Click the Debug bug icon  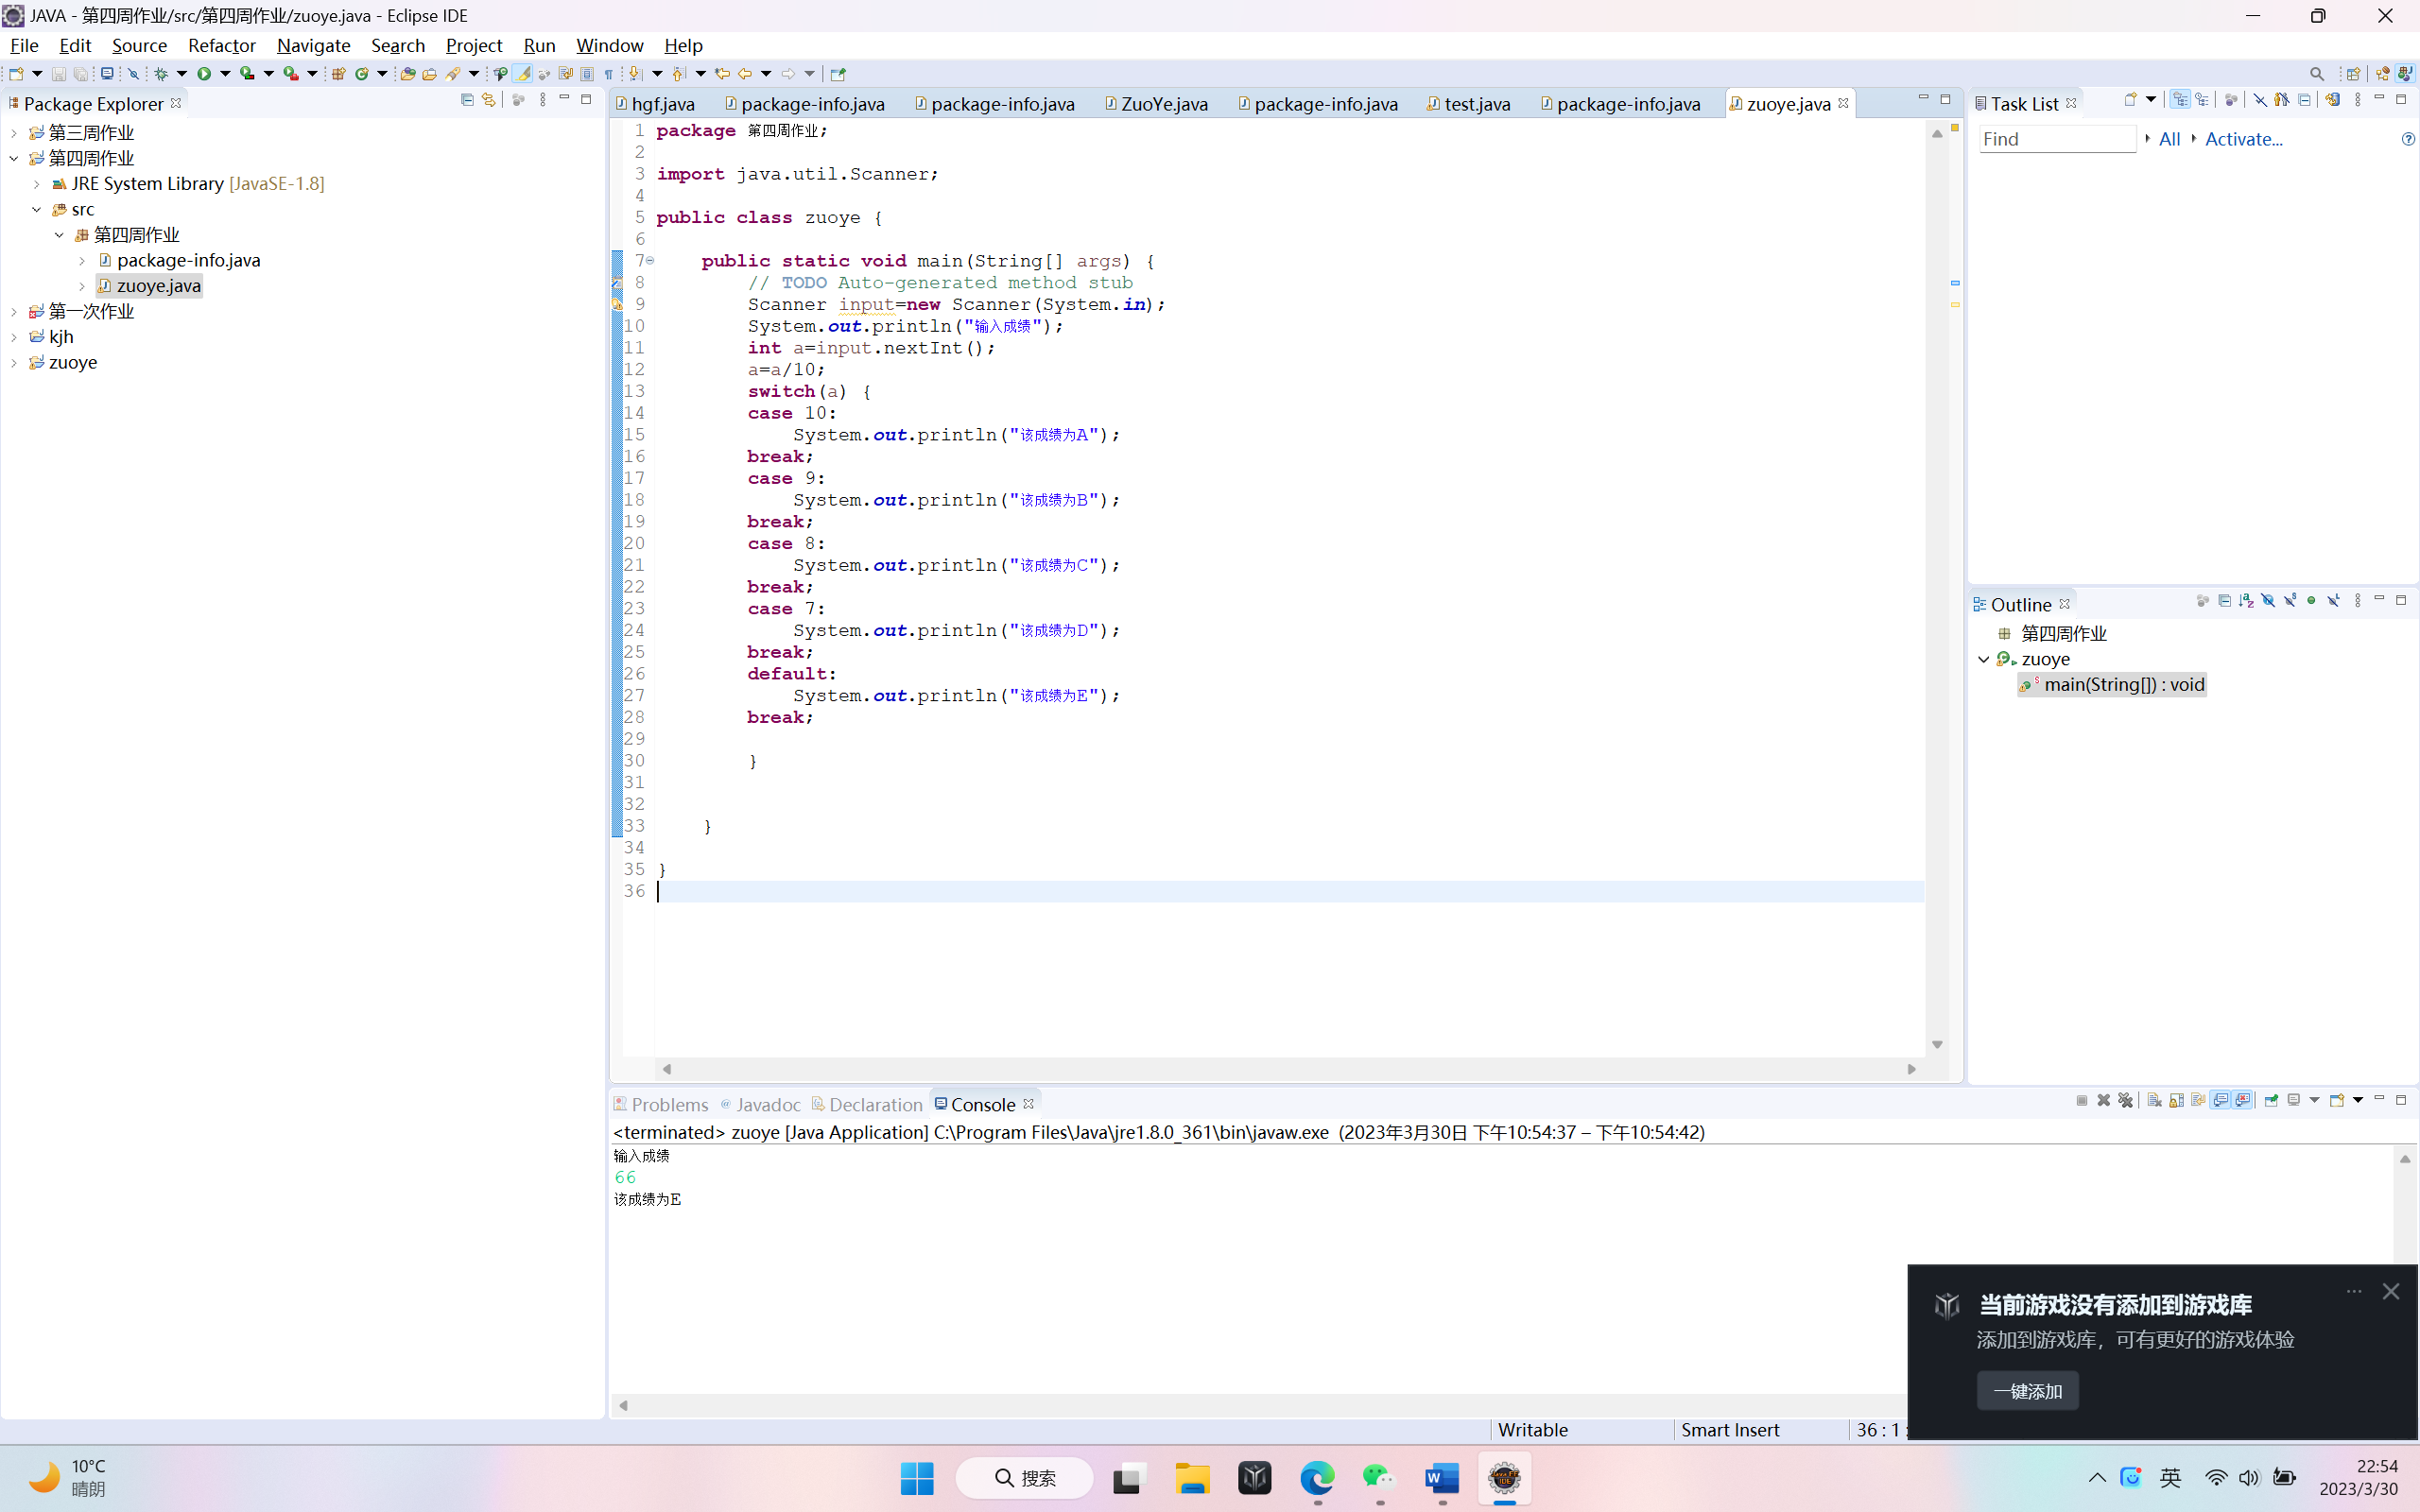point(161,73)
